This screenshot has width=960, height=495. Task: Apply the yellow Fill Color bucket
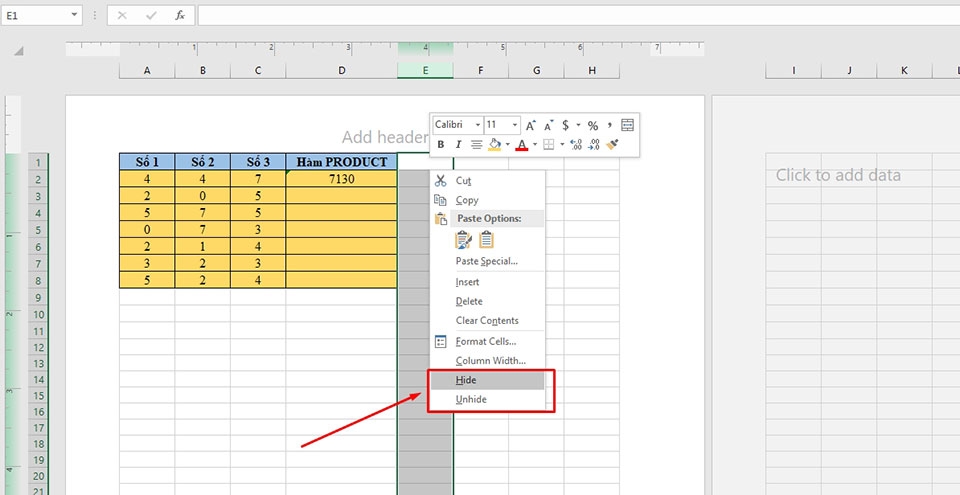(x=495, y=145)
